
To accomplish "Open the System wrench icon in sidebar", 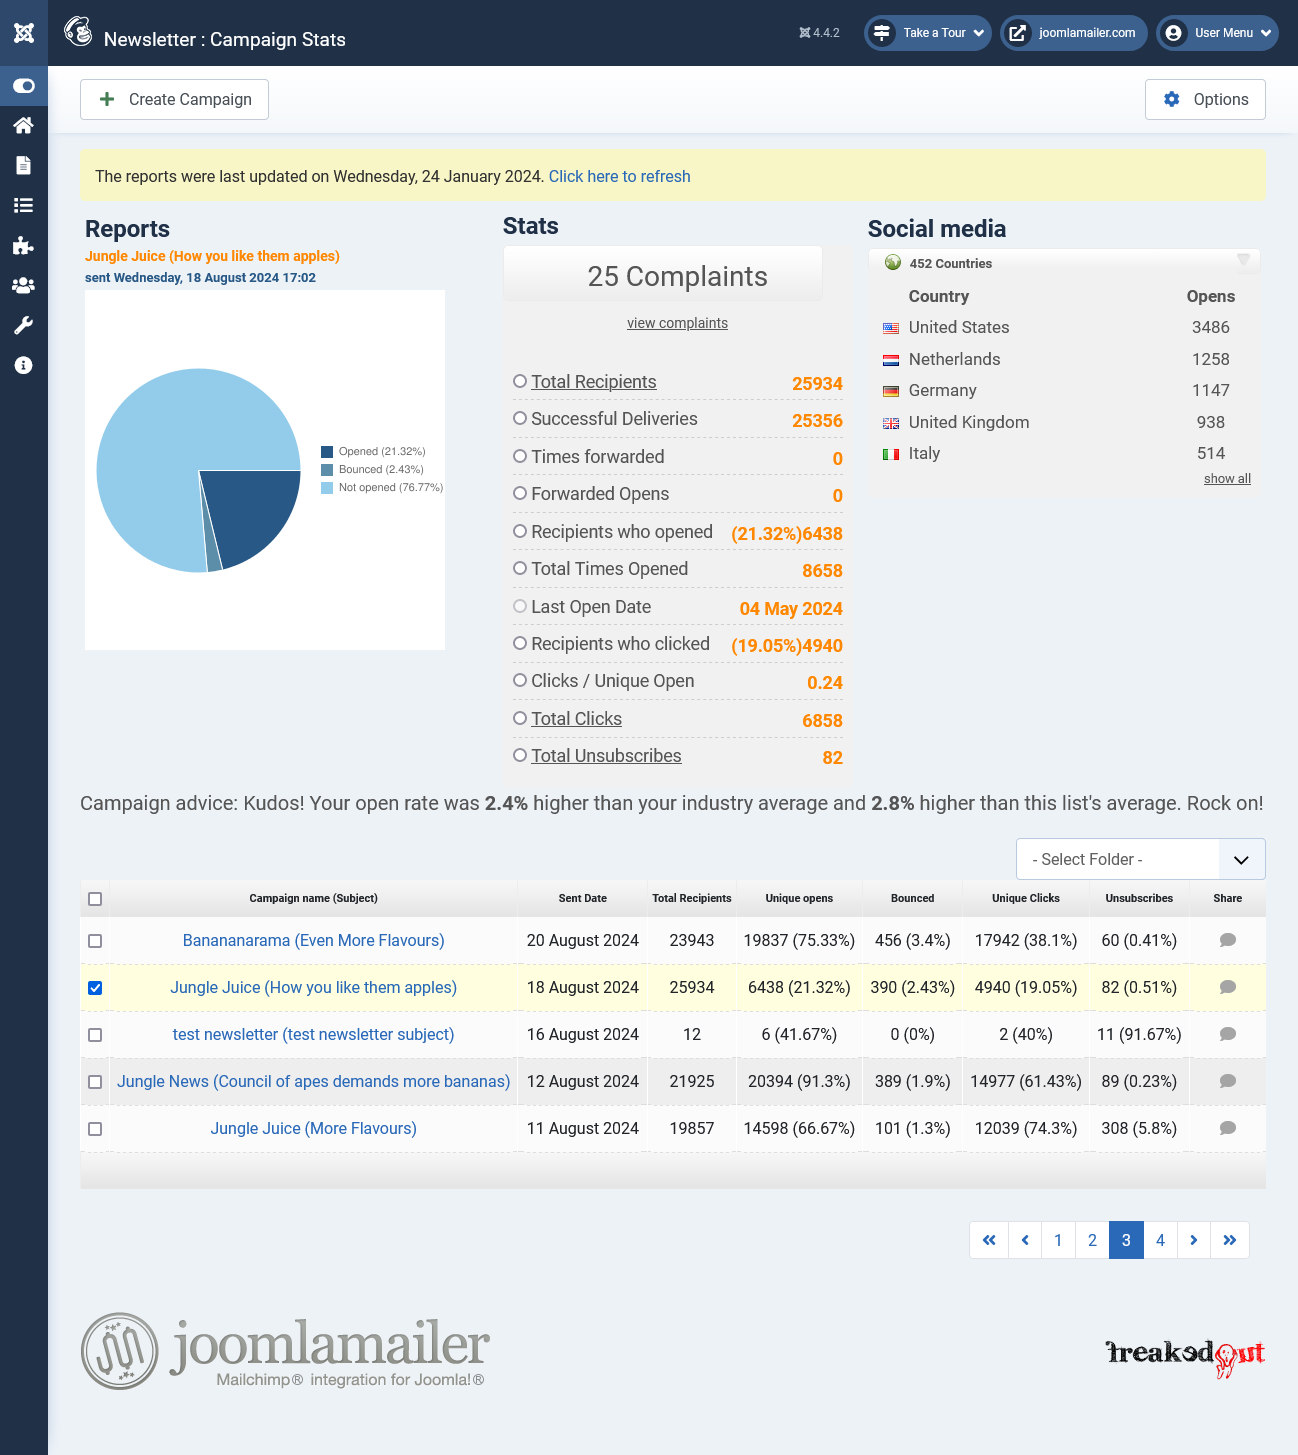I will [x=24, y=326].
